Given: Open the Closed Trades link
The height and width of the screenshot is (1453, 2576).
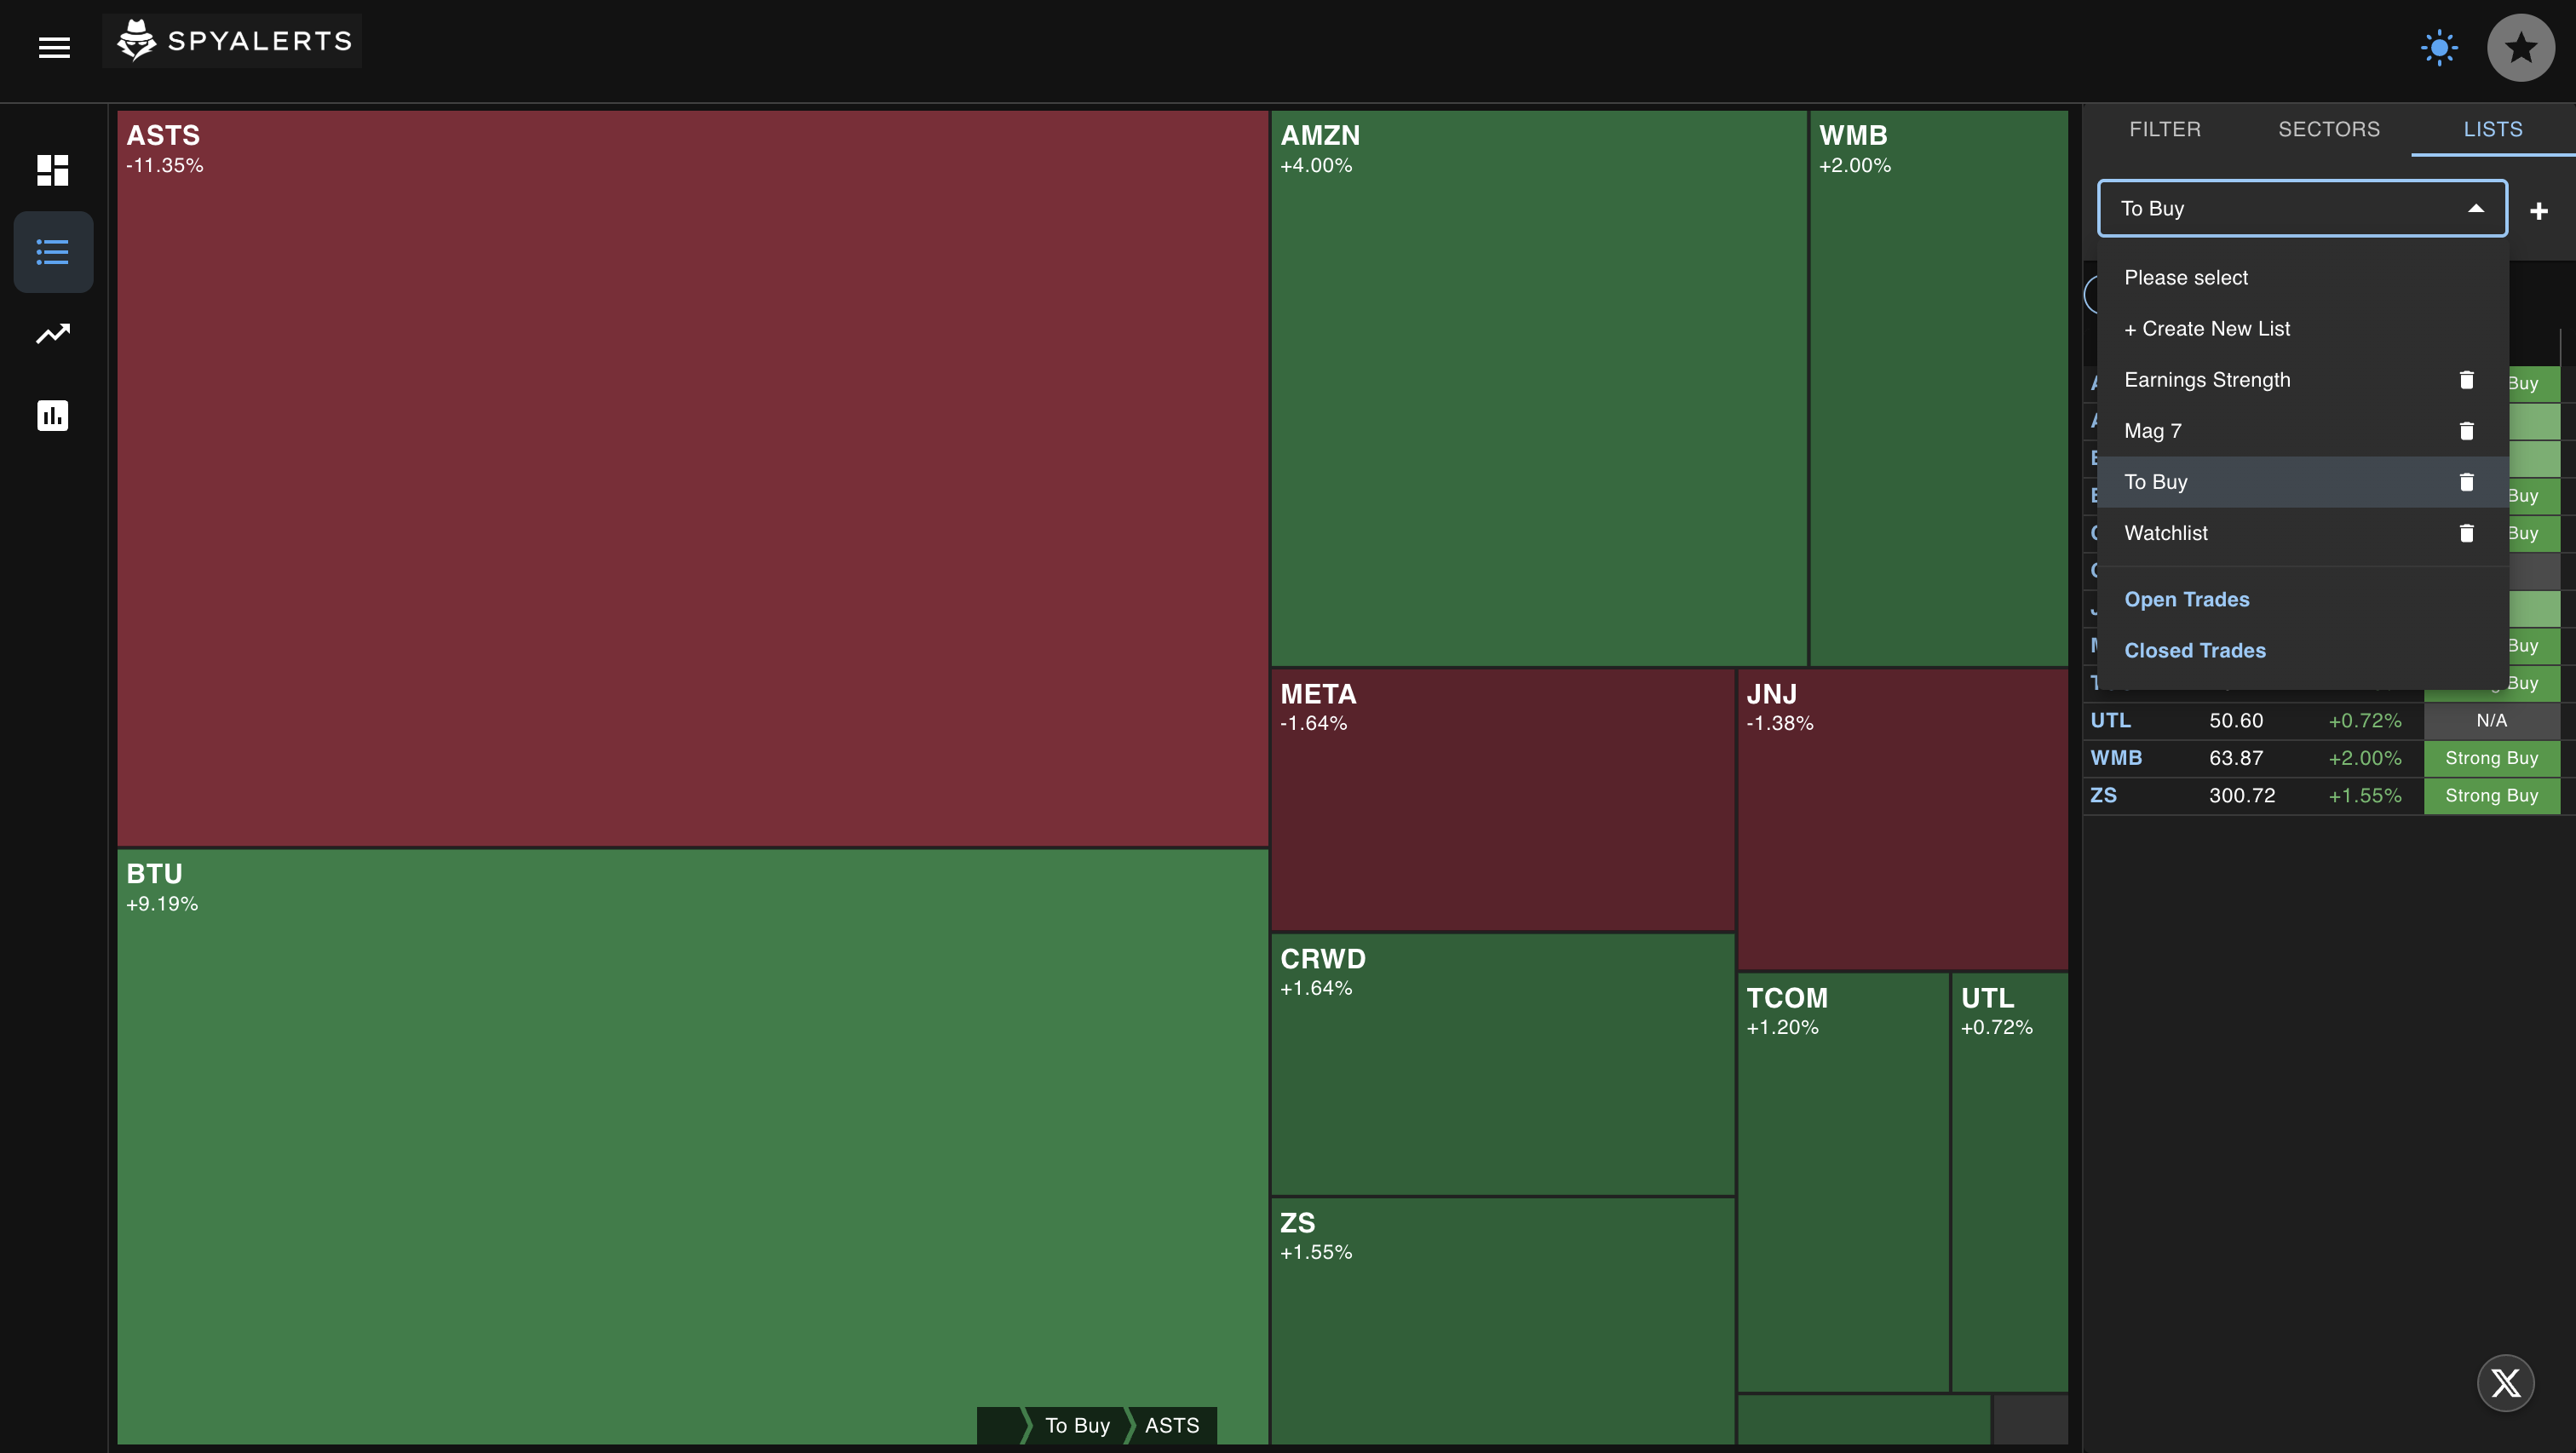Looking at the screenshot, I should coord(2194,650).
